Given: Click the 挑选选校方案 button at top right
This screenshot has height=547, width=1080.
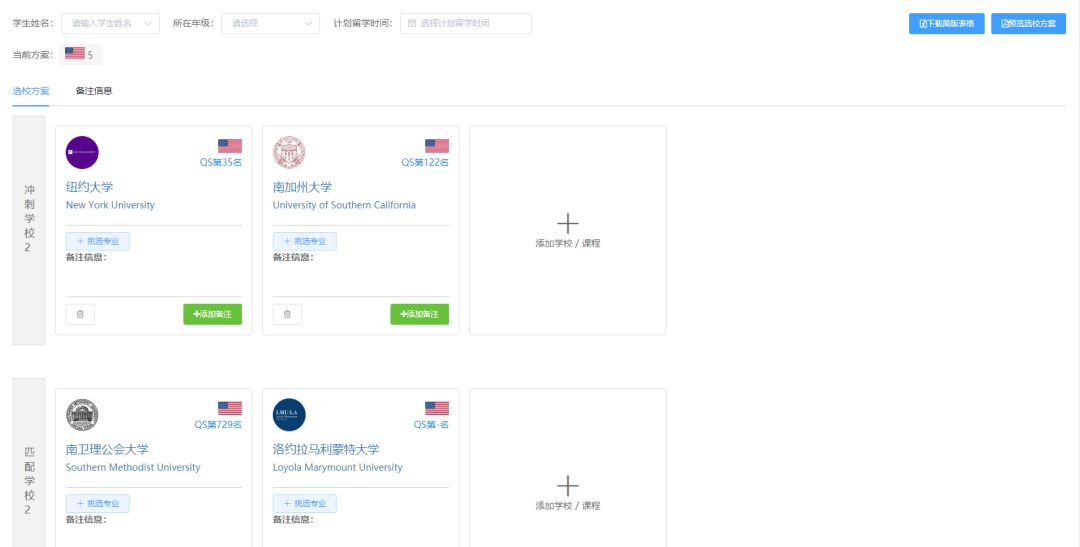Looking at the screenshot, I should click(1028, 23).
